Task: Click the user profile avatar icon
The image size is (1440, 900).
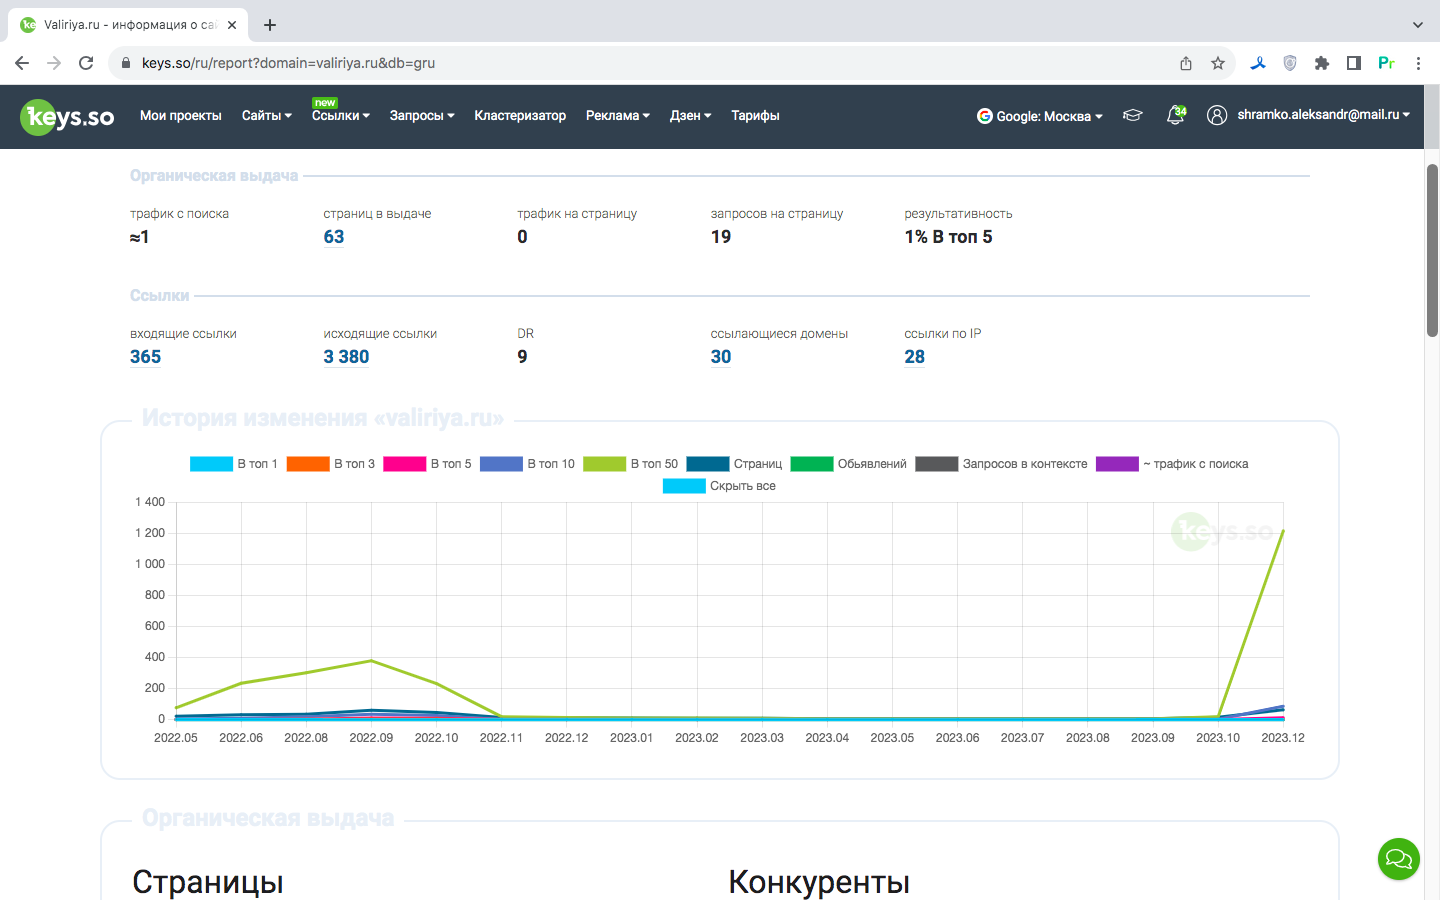Action: tap(1217, 115)
